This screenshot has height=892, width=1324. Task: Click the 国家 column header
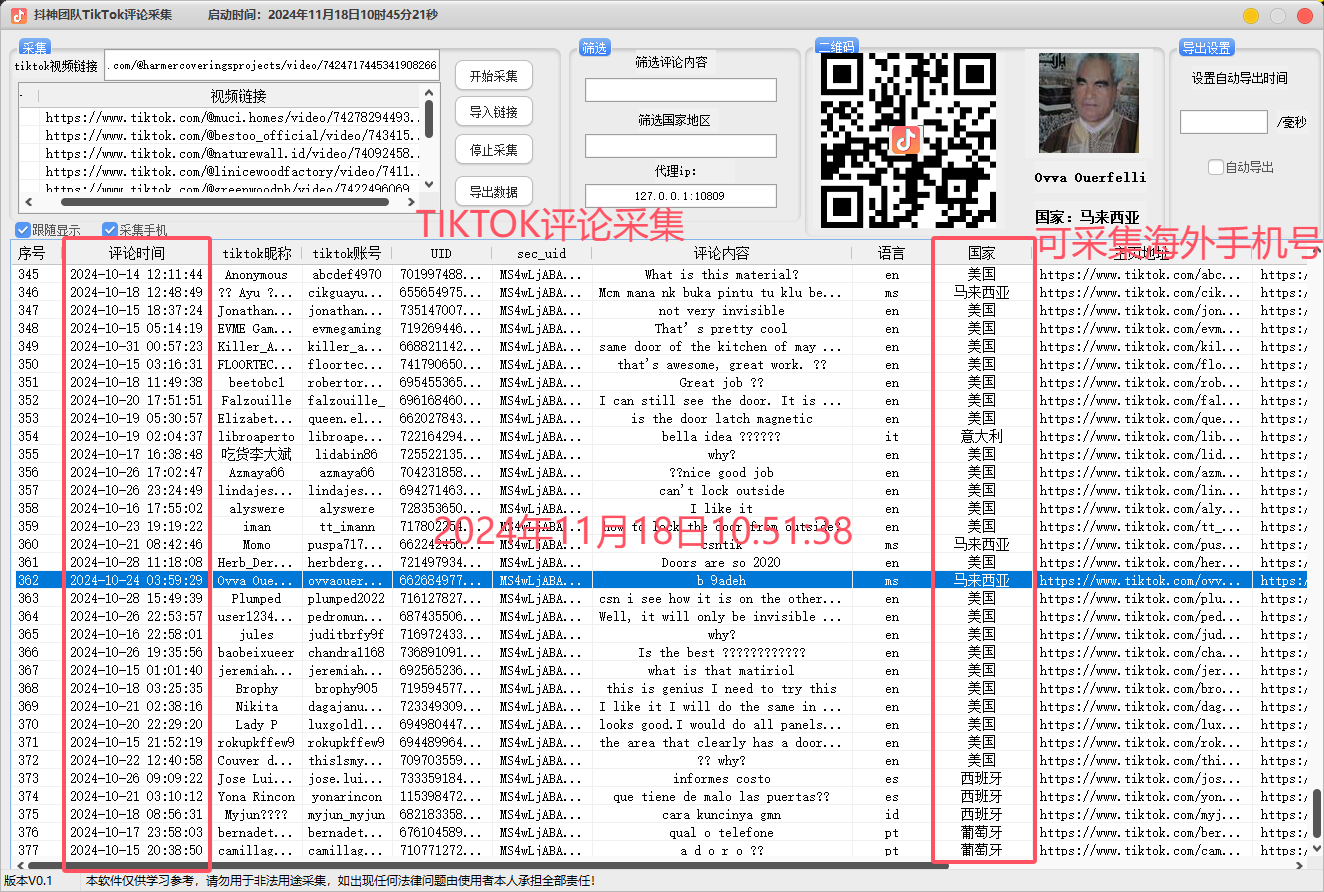coord(981,253)
